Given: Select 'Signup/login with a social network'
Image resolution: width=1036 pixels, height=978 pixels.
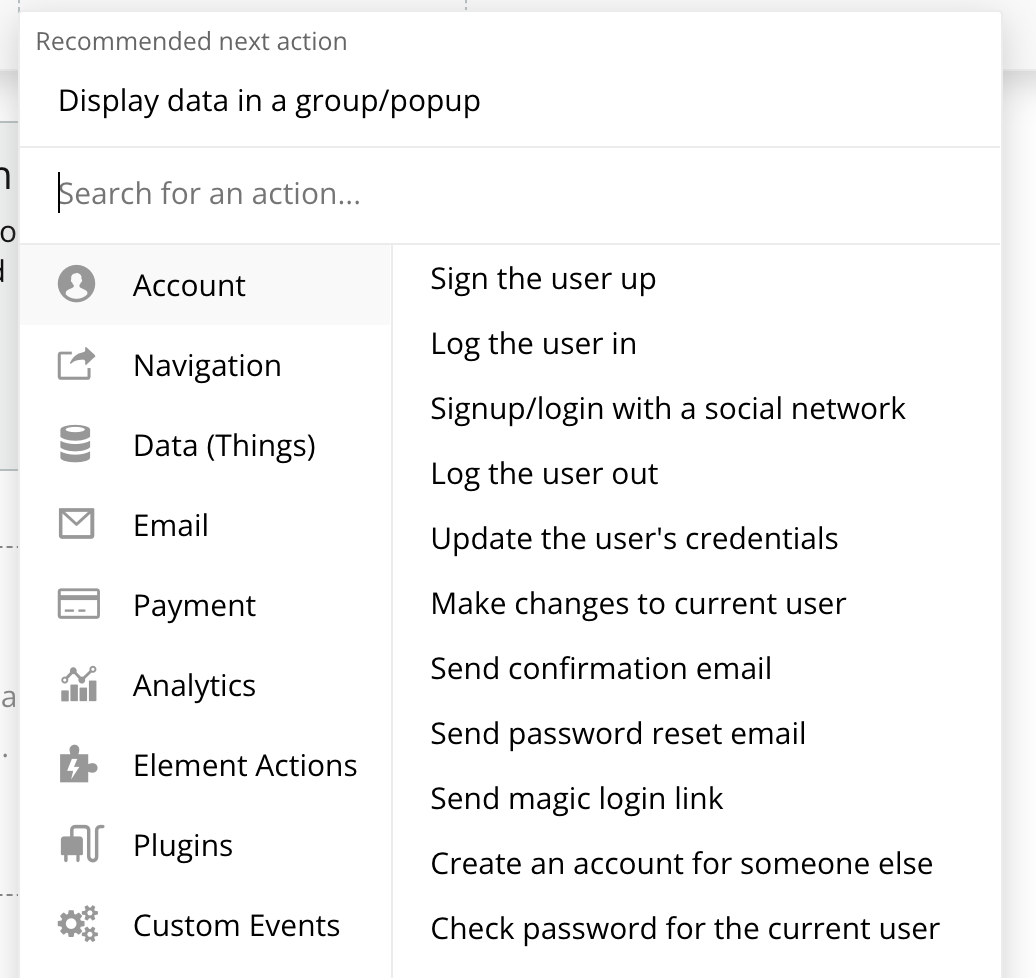Looking at the screenshot, I should pyautogui.click(x=667, y=409).
